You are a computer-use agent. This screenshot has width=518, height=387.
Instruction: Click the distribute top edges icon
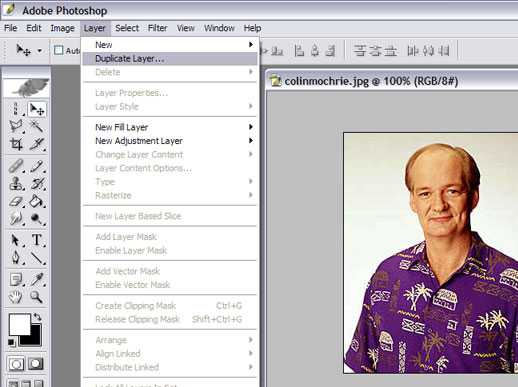coord(359,51)
